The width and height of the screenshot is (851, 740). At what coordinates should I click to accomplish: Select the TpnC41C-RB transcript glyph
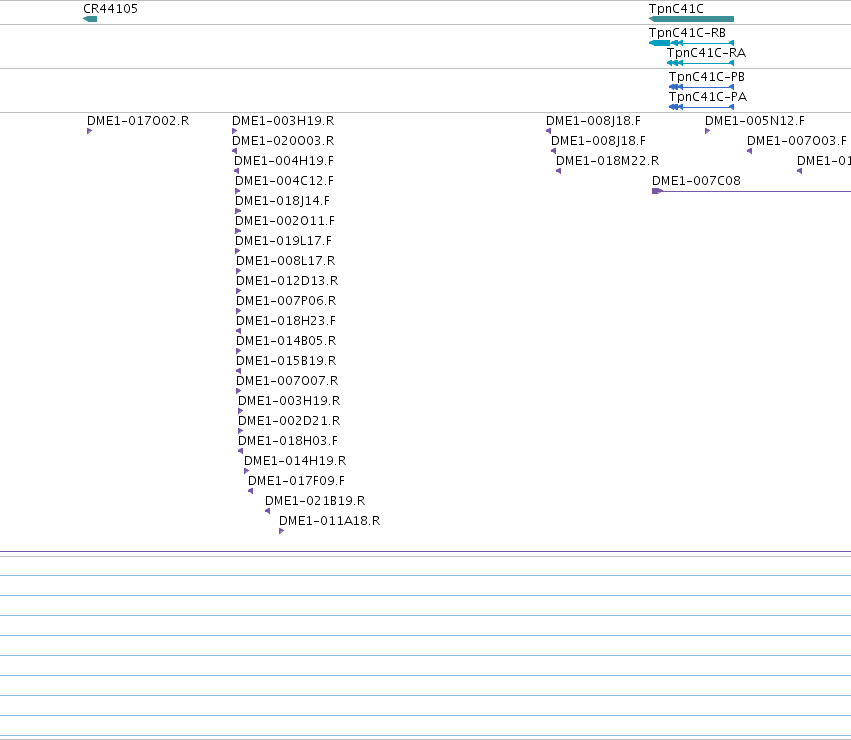691,43
